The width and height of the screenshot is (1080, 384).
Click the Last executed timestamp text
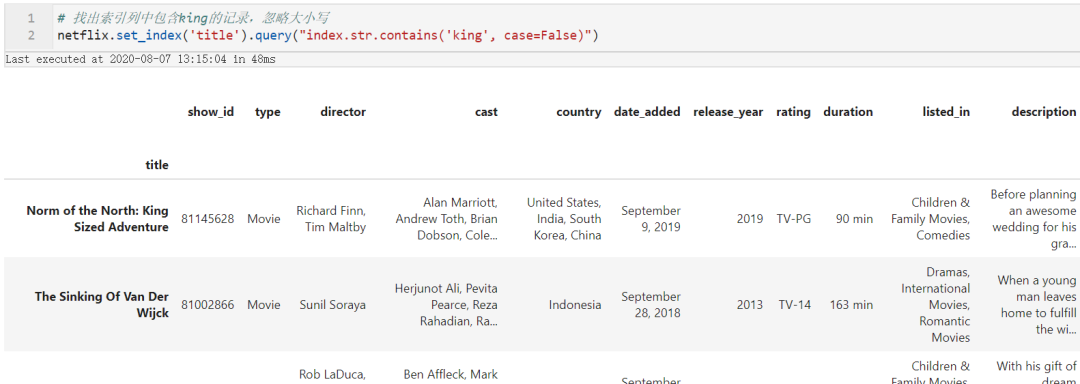(140, 59)
